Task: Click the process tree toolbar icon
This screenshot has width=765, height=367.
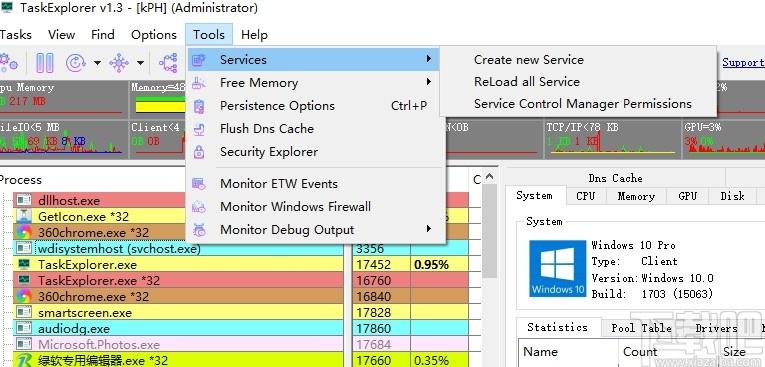Action: point(169,63)
